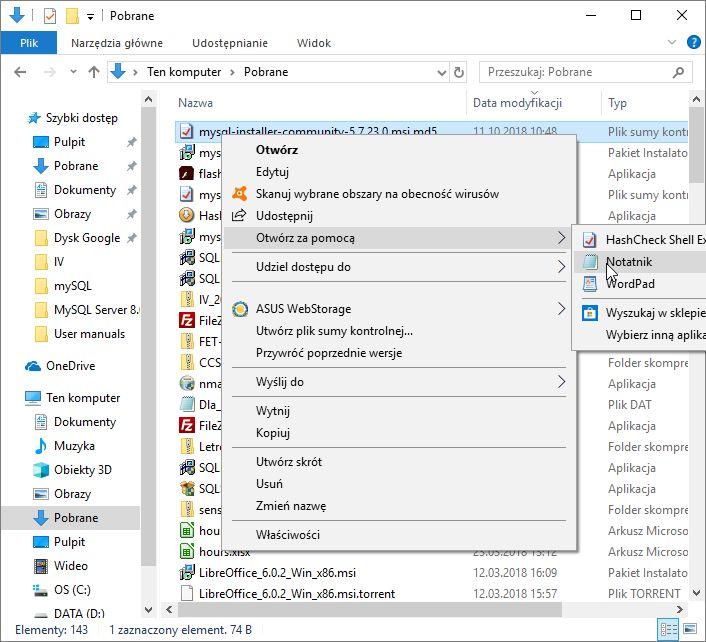The height and width of the screenshot is (642, 706).
Task: Open recent locations dropdown arrow
Action: [x=73, y=72]
